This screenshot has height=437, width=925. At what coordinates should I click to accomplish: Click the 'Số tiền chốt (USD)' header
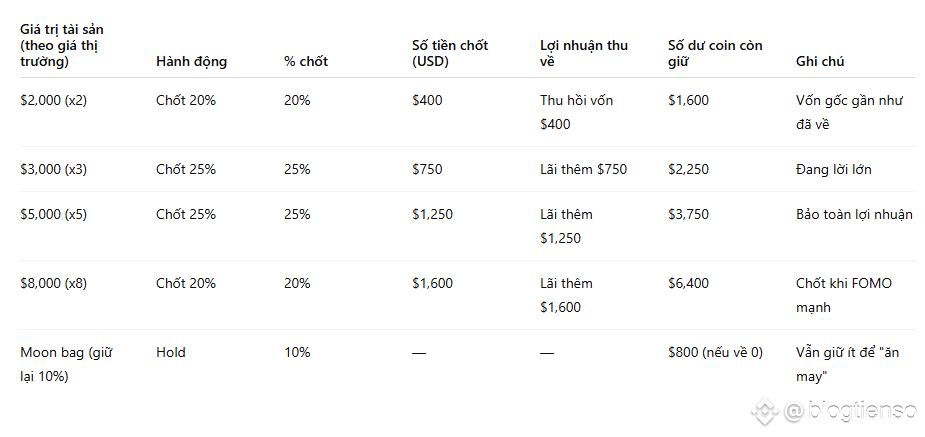[x=450, y=53]
